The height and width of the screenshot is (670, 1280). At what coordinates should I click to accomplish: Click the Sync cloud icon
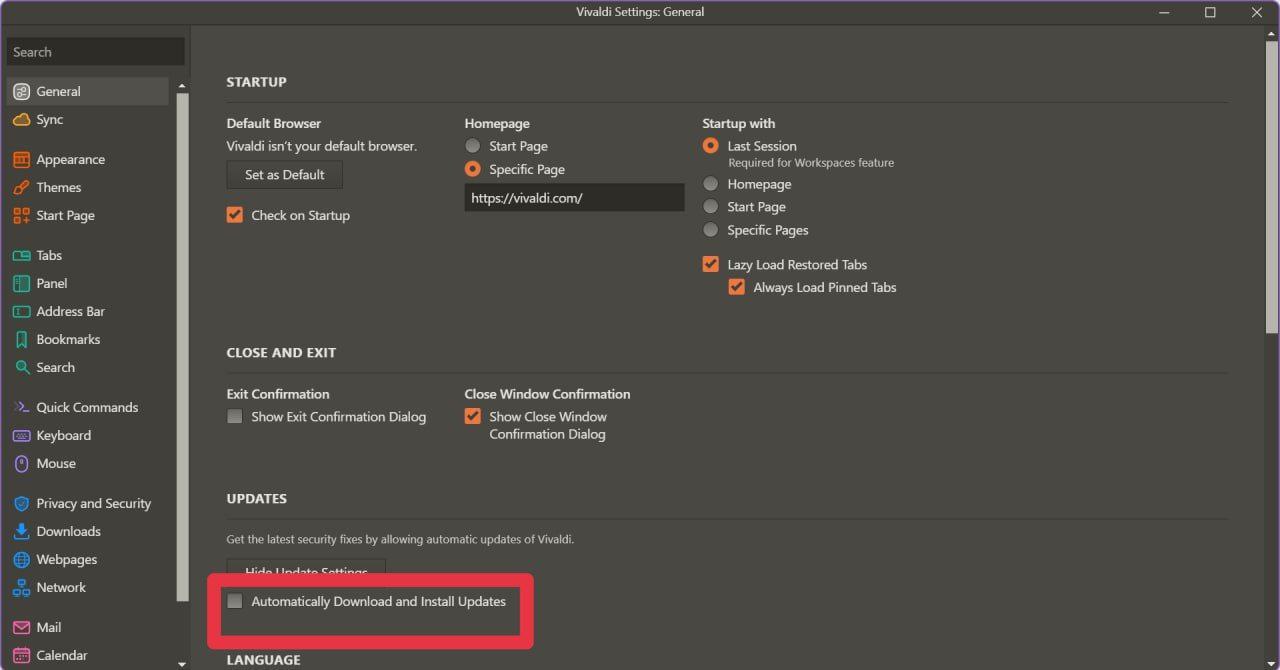[x=21, y=119]
